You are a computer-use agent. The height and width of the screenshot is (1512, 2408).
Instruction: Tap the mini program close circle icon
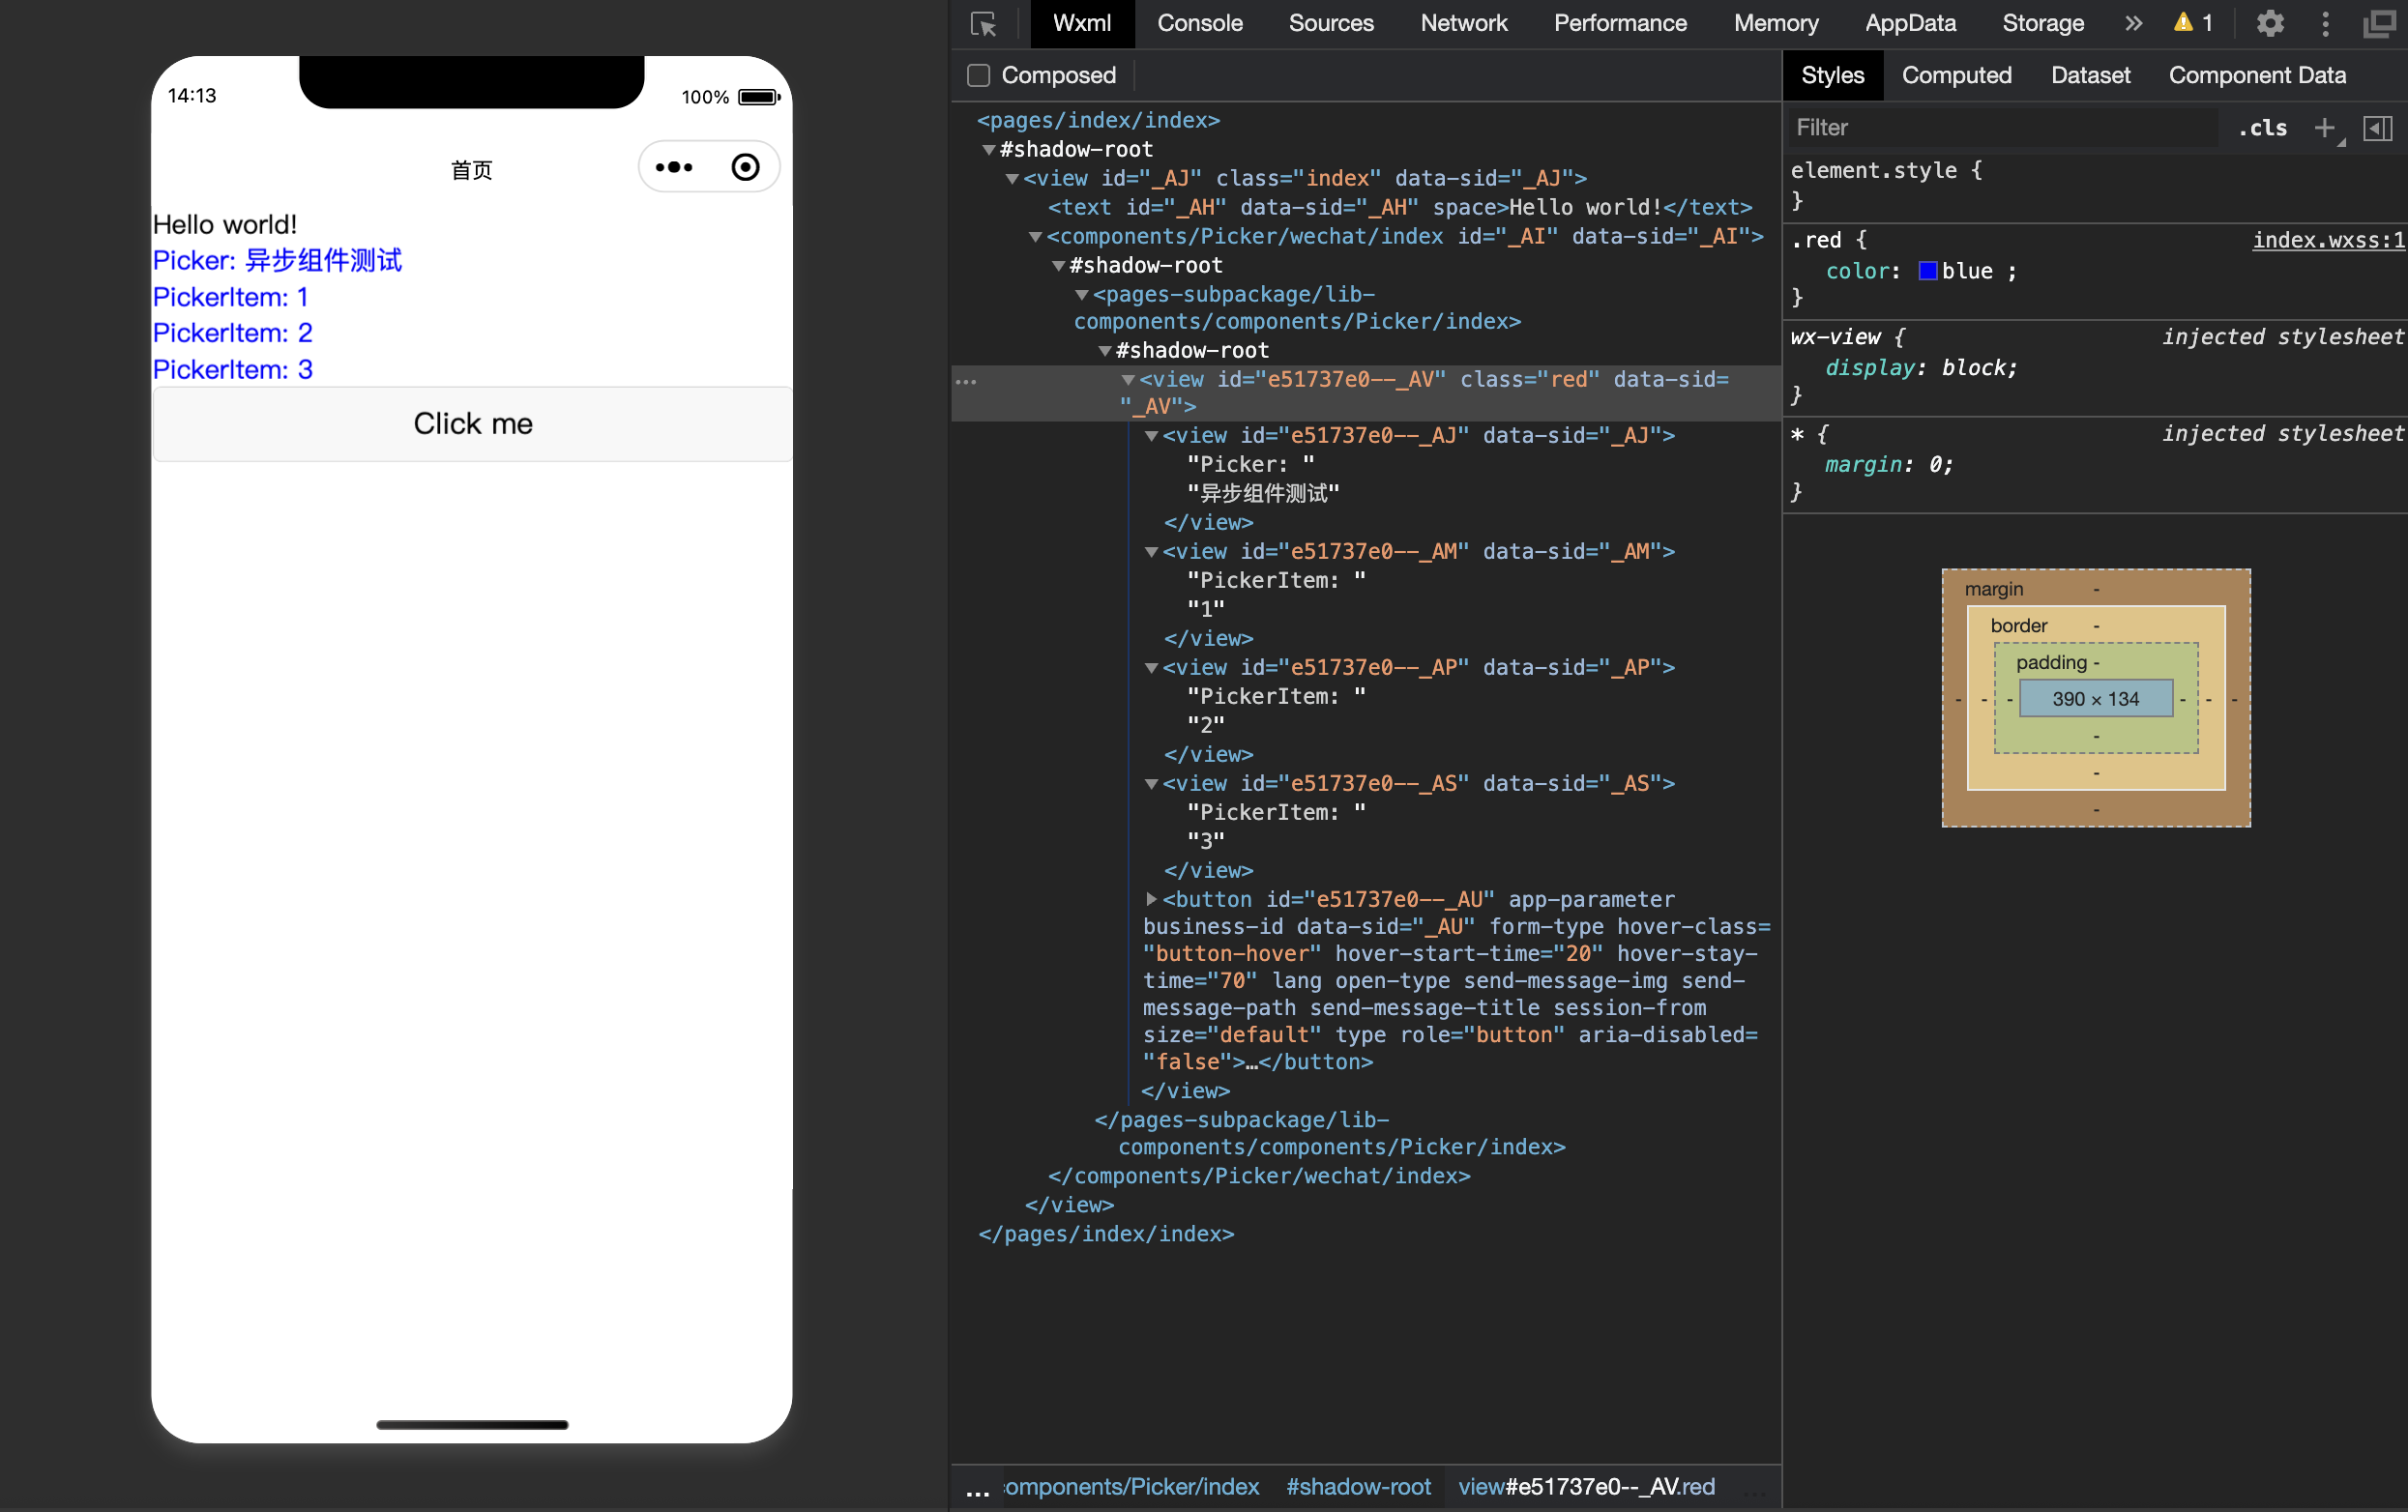click(x=745, y=167)
